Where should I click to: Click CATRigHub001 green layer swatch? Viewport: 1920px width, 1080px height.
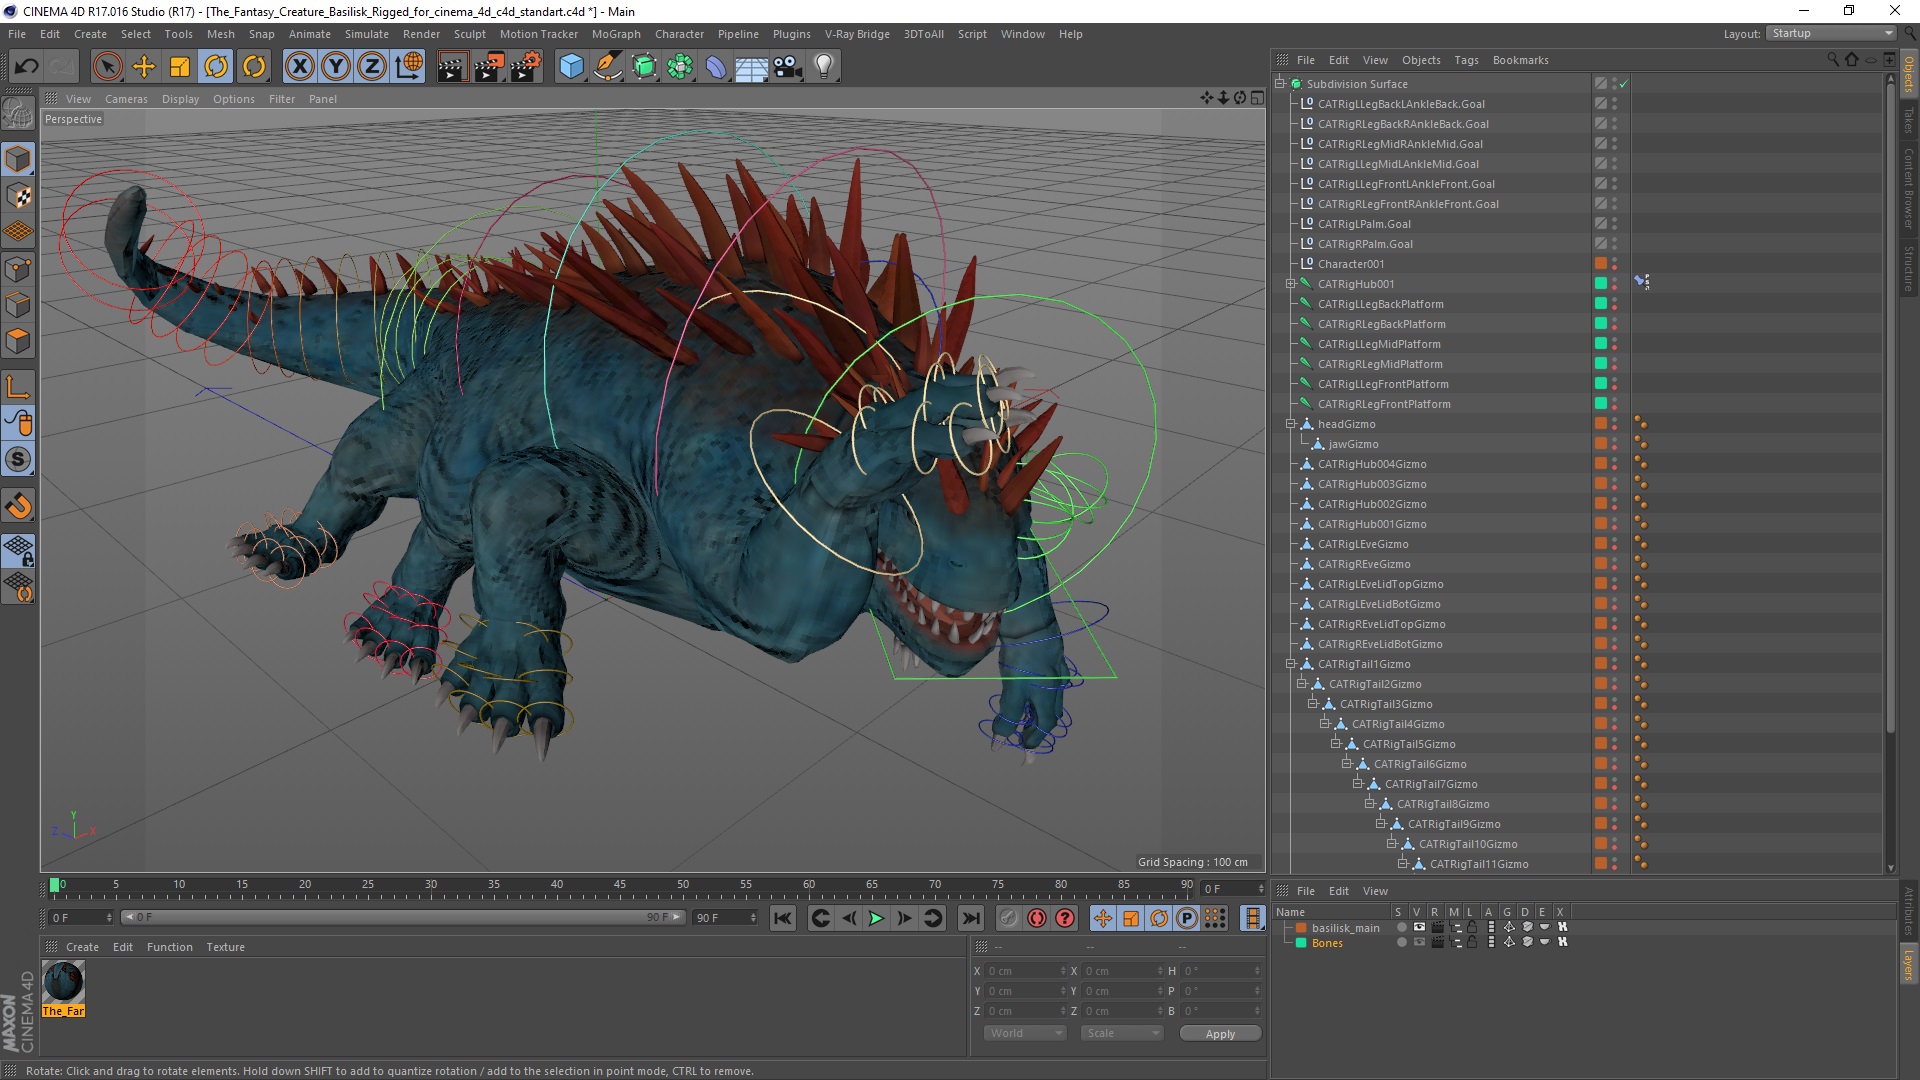click(x=1600, y=284)
